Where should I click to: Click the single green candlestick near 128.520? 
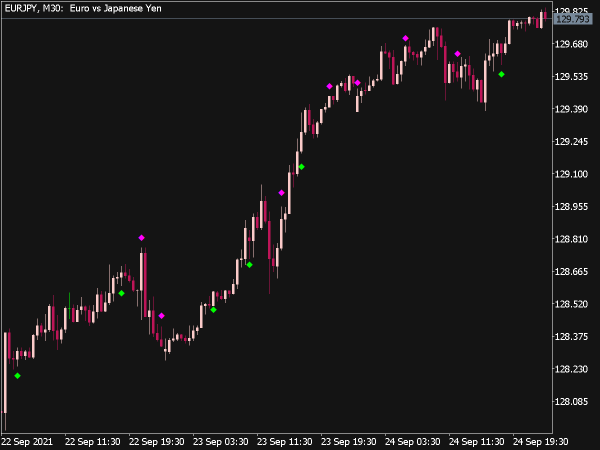[x=69, y=305]
